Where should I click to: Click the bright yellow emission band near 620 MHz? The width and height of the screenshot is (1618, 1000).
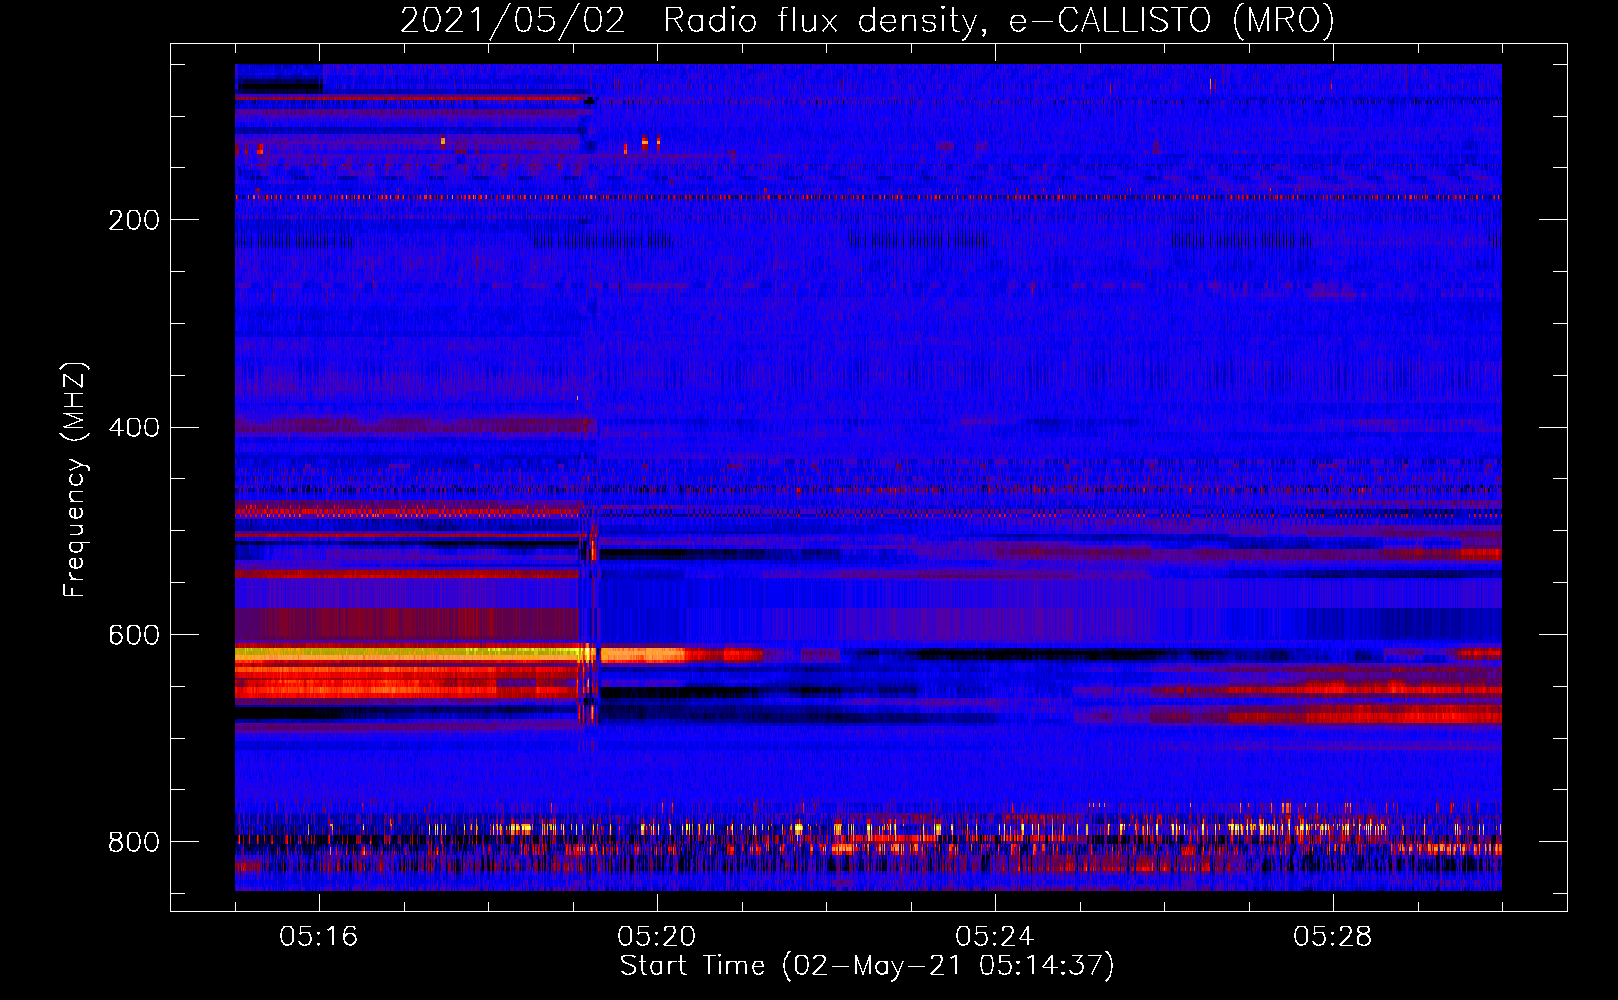pos(415,654)
